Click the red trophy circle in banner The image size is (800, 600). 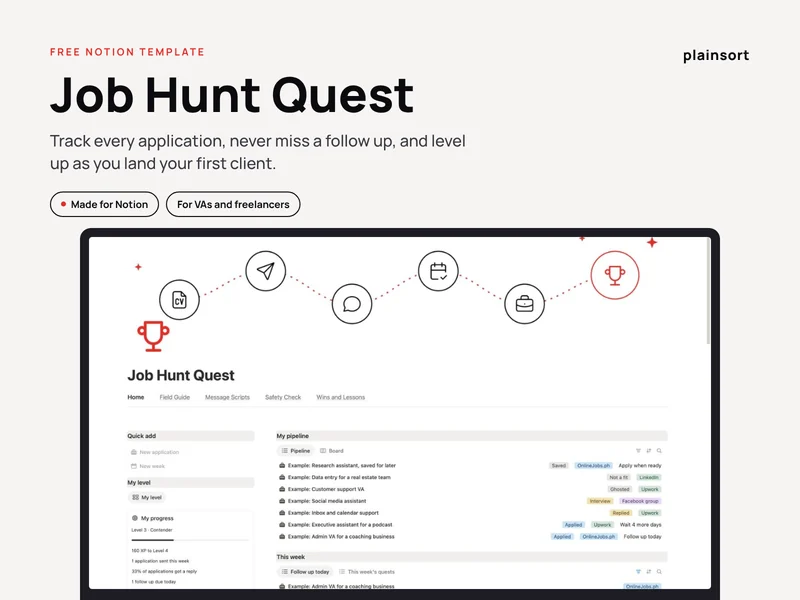[615, 275]
